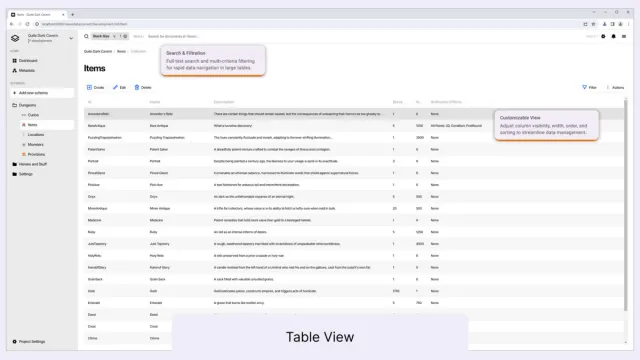Select the Onyx table row
This screenshot has height=360, width=640.
pos(353,197)
